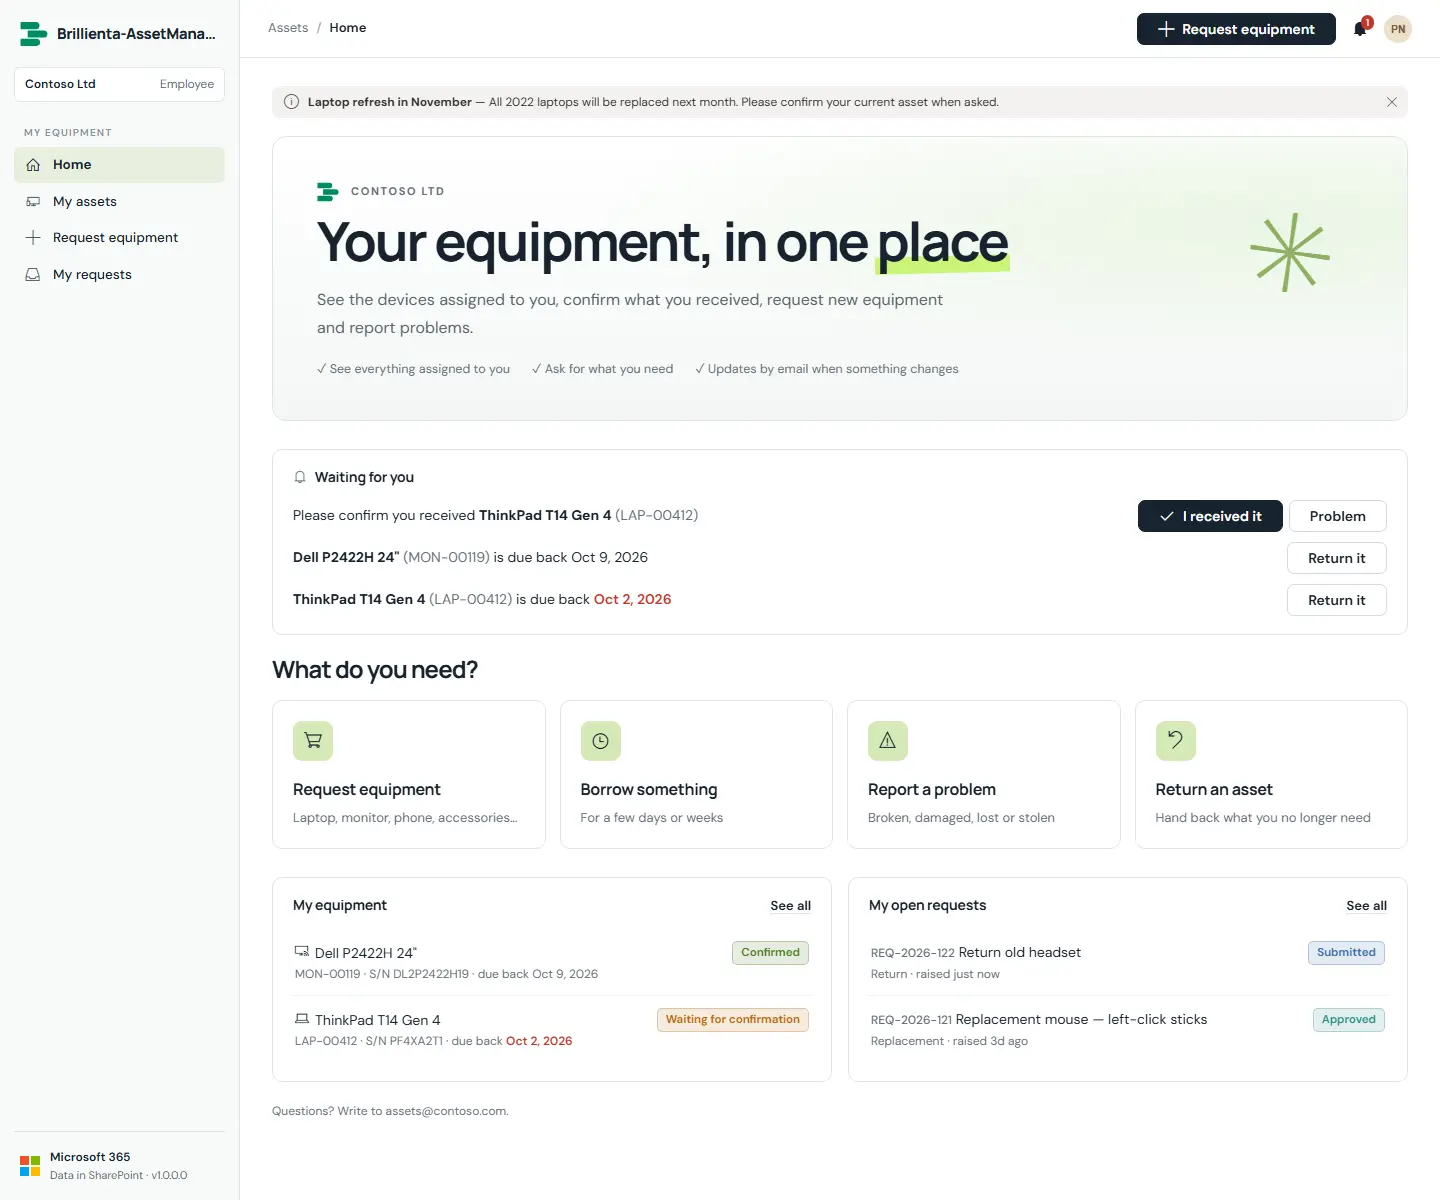Click the clock icon on Borrow something card
The width and height of the screenshot is (1440, 1200).
[x=601, y=741]
